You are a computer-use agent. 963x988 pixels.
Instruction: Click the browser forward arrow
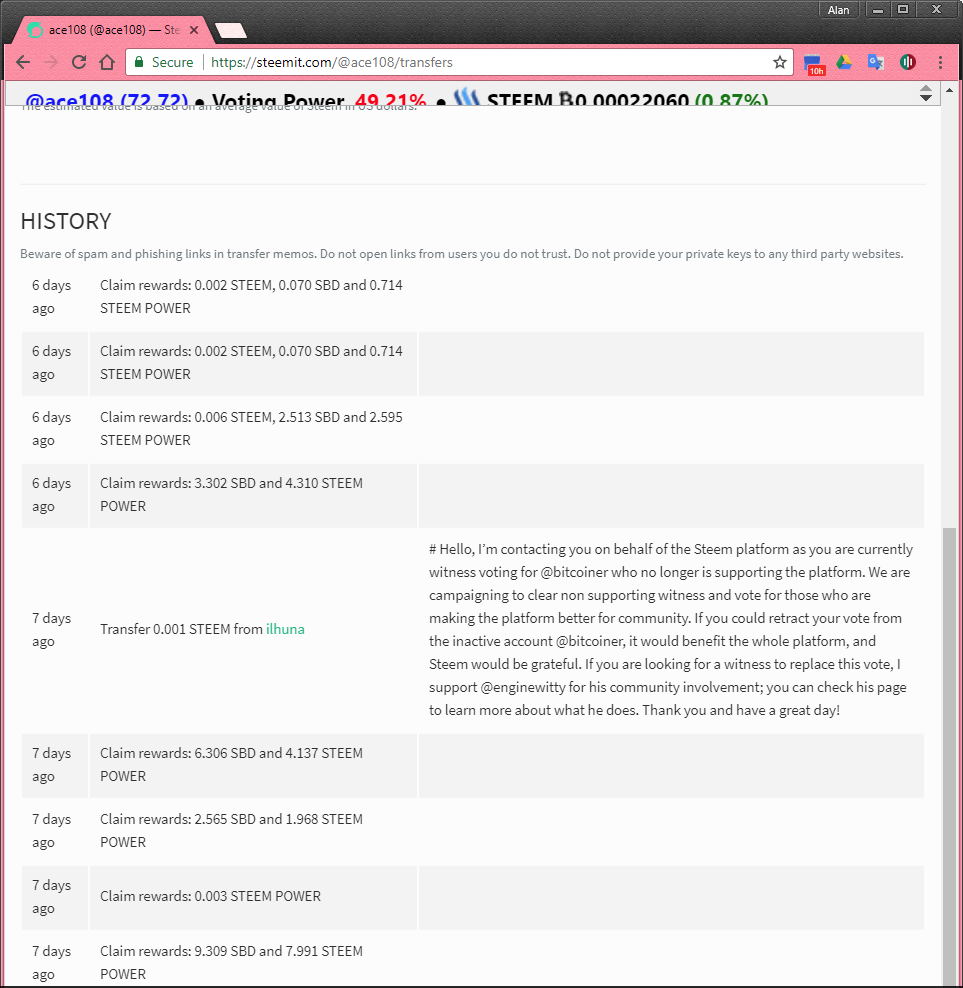pos(51,62)
